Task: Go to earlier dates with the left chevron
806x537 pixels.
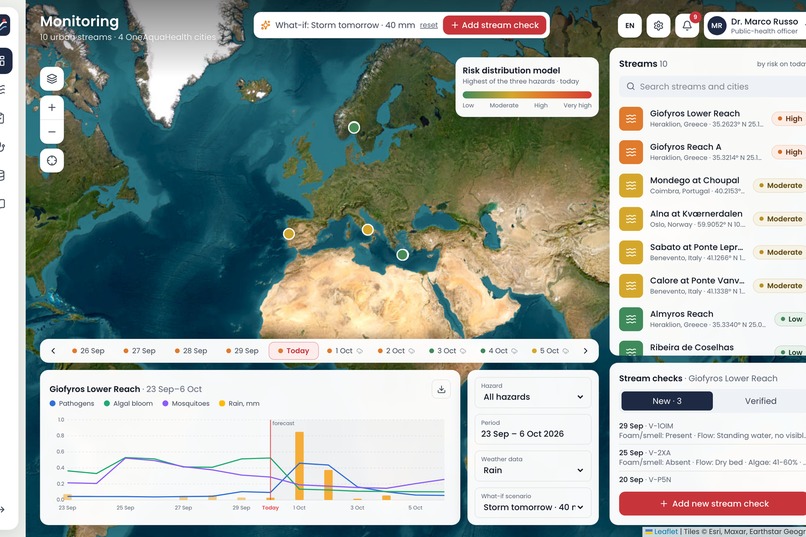Action: coord(53,351)
